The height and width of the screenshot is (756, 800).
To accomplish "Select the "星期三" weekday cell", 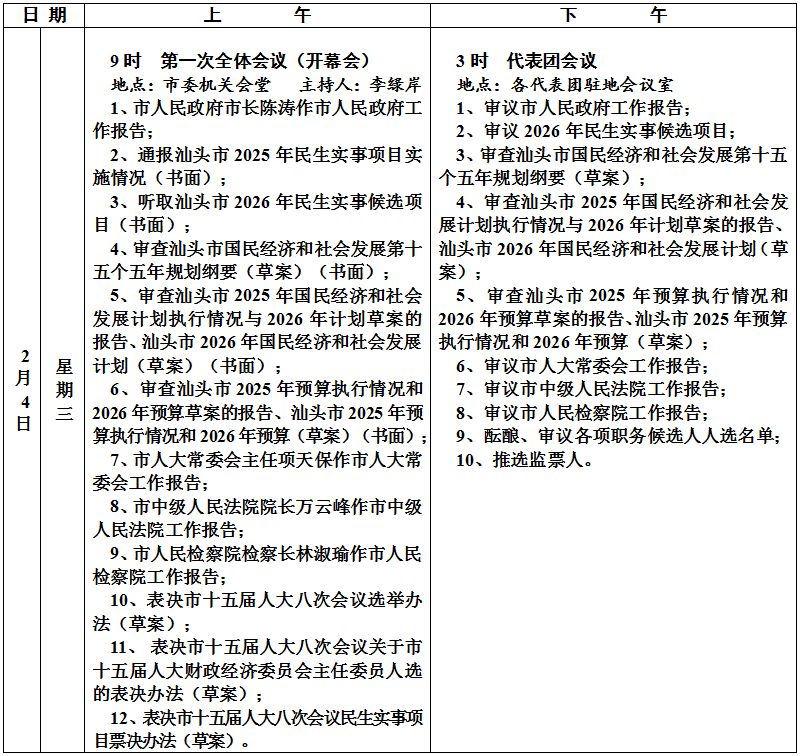I will tap(62, 389).
